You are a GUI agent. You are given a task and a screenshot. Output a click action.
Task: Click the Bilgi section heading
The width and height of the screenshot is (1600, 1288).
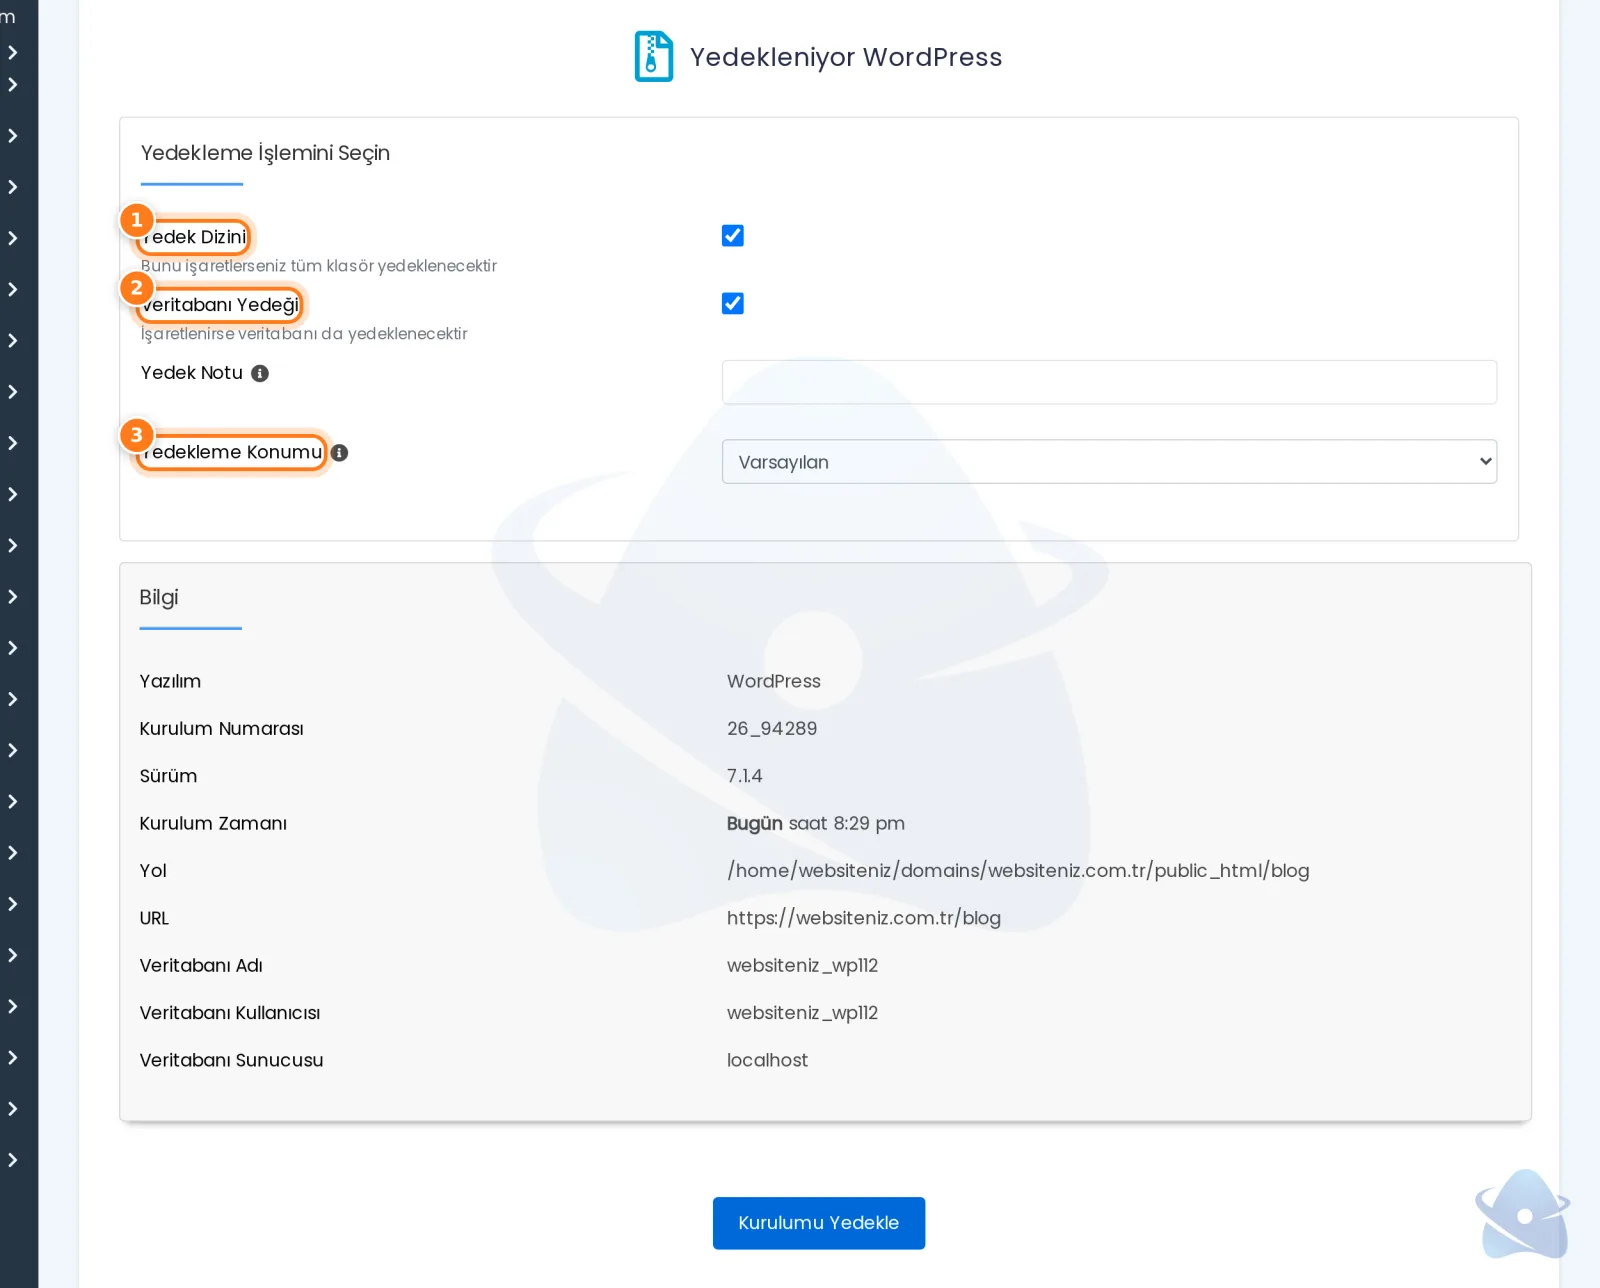pos(158,597)
